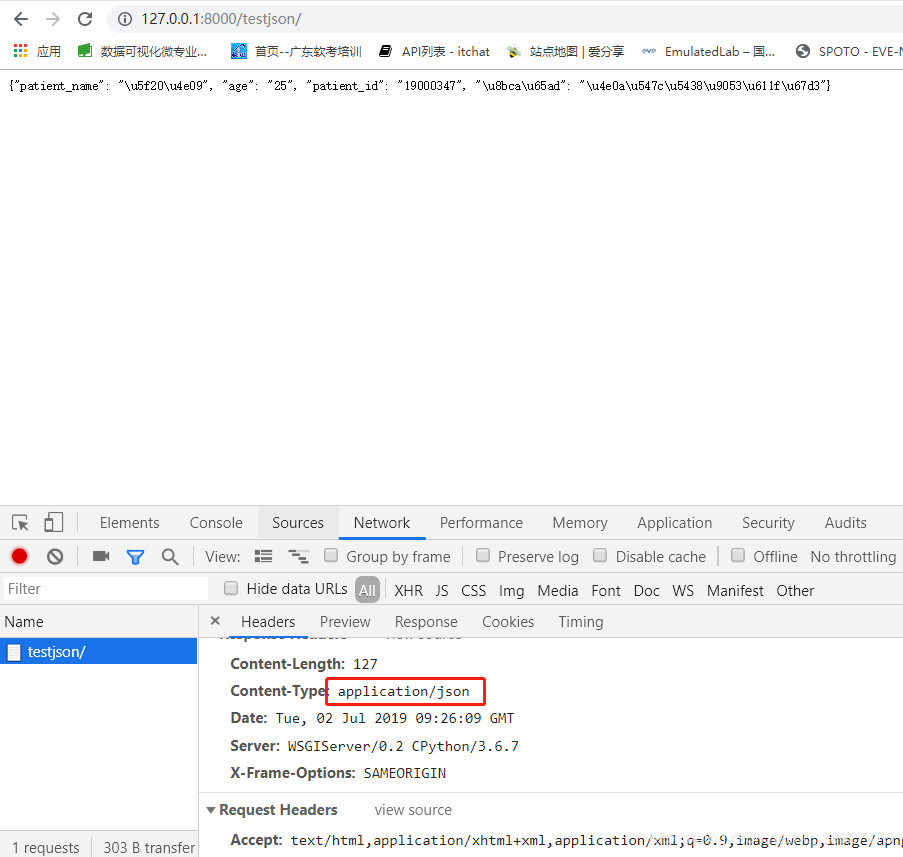Stop recording network log
The image size is (903, 857).
click(x=20, y=556)
